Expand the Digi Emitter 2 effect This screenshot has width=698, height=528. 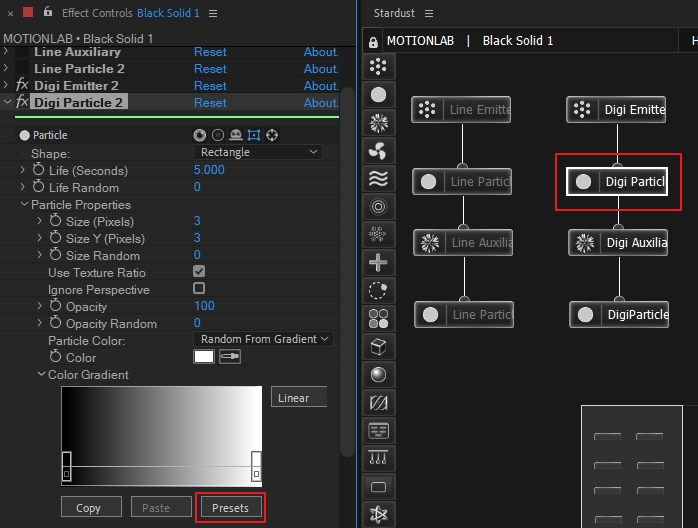[x=6, y=85]
